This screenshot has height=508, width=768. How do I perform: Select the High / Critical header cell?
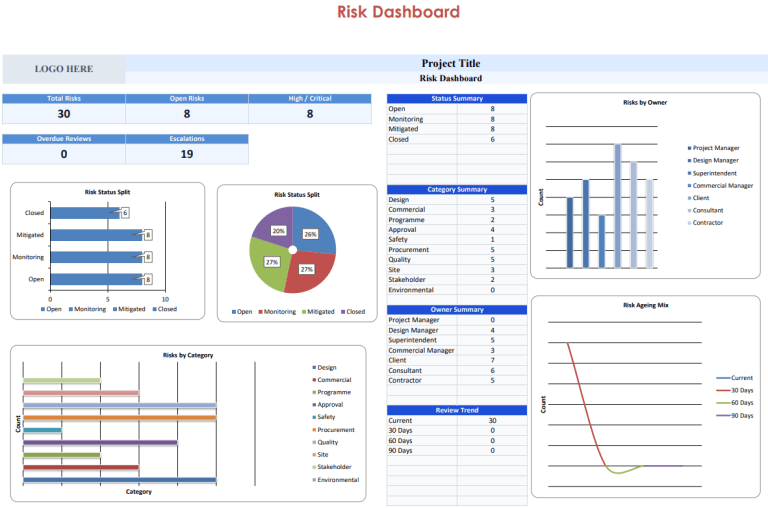point(310,98)
